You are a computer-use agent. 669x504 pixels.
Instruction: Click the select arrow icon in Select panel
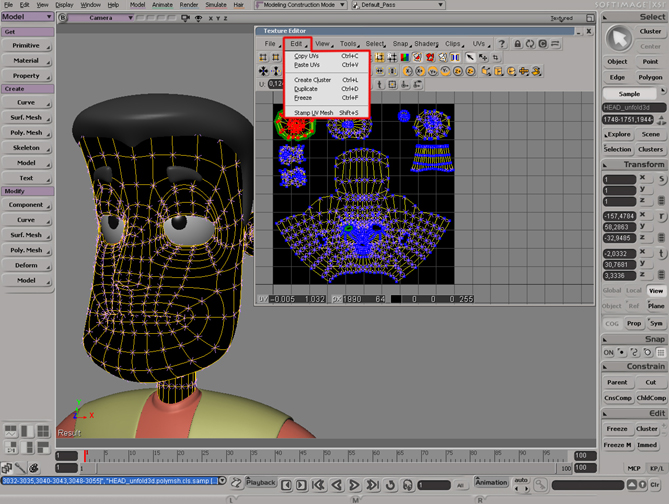pos(619,37)
